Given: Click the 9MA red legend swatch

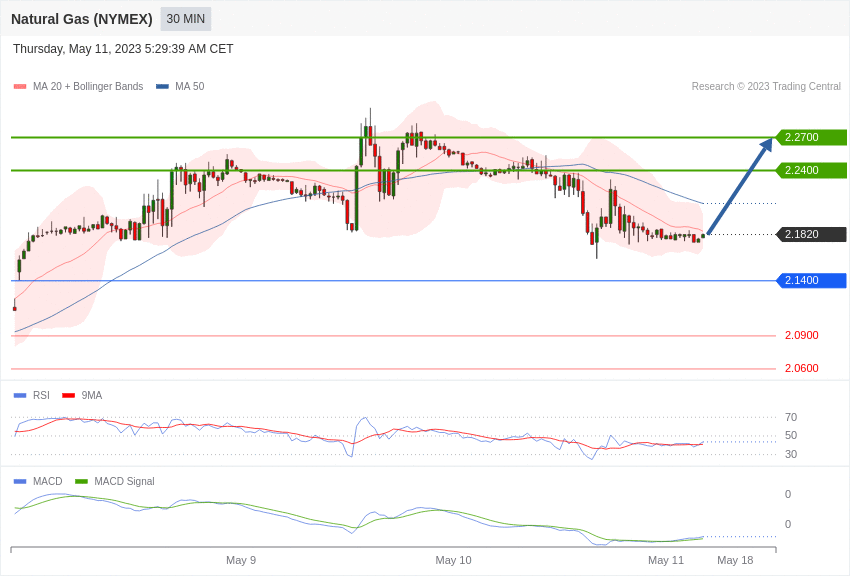Looking at the screenshot, I should (x=69, y=396).
